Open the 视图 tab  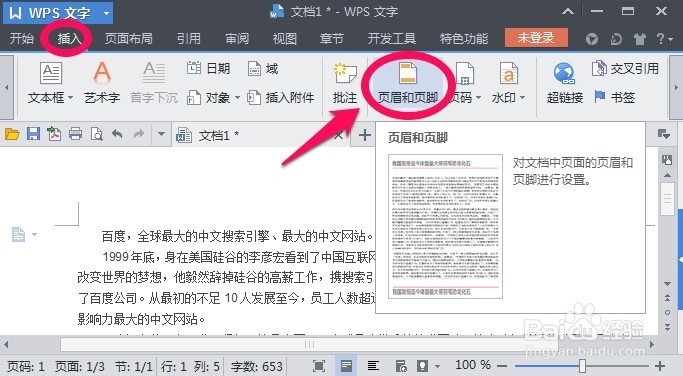coord(284,39)
